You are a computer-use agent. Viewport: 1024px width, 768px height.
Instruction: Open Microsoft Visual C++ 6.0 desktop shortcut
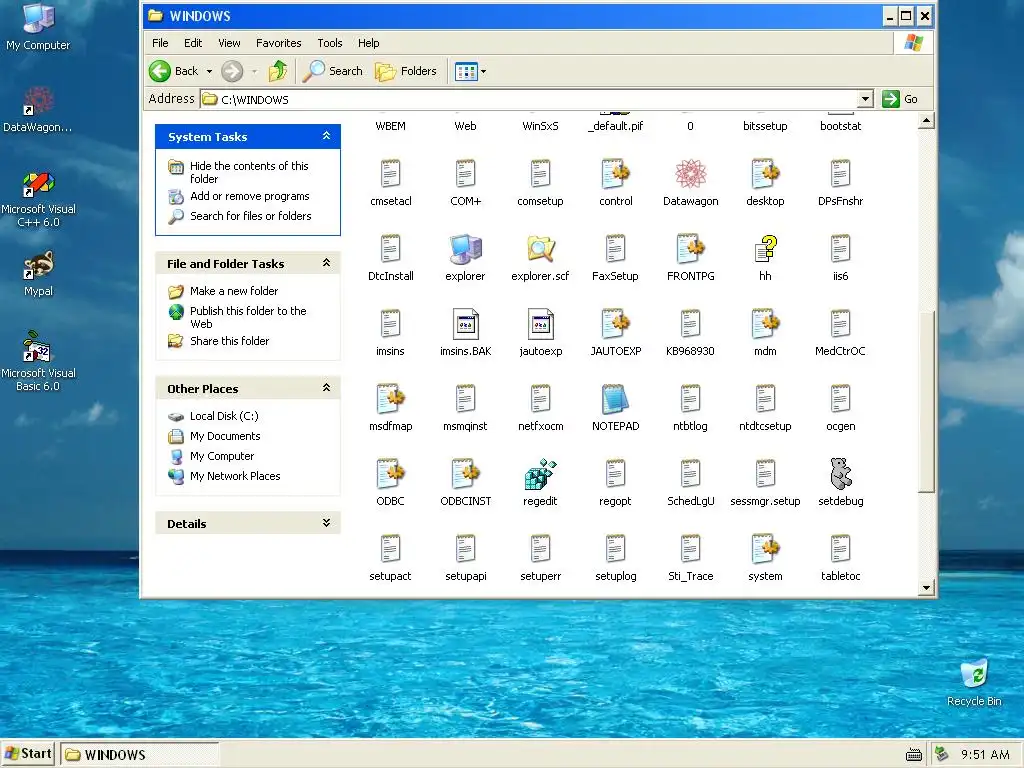tap(39, 199)
